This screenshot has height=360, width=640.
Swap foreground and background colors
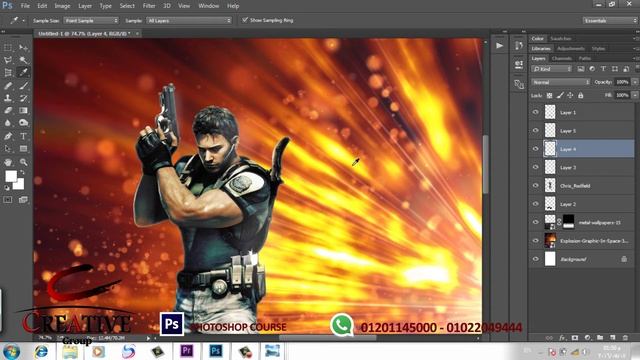(x=22, y=172)
